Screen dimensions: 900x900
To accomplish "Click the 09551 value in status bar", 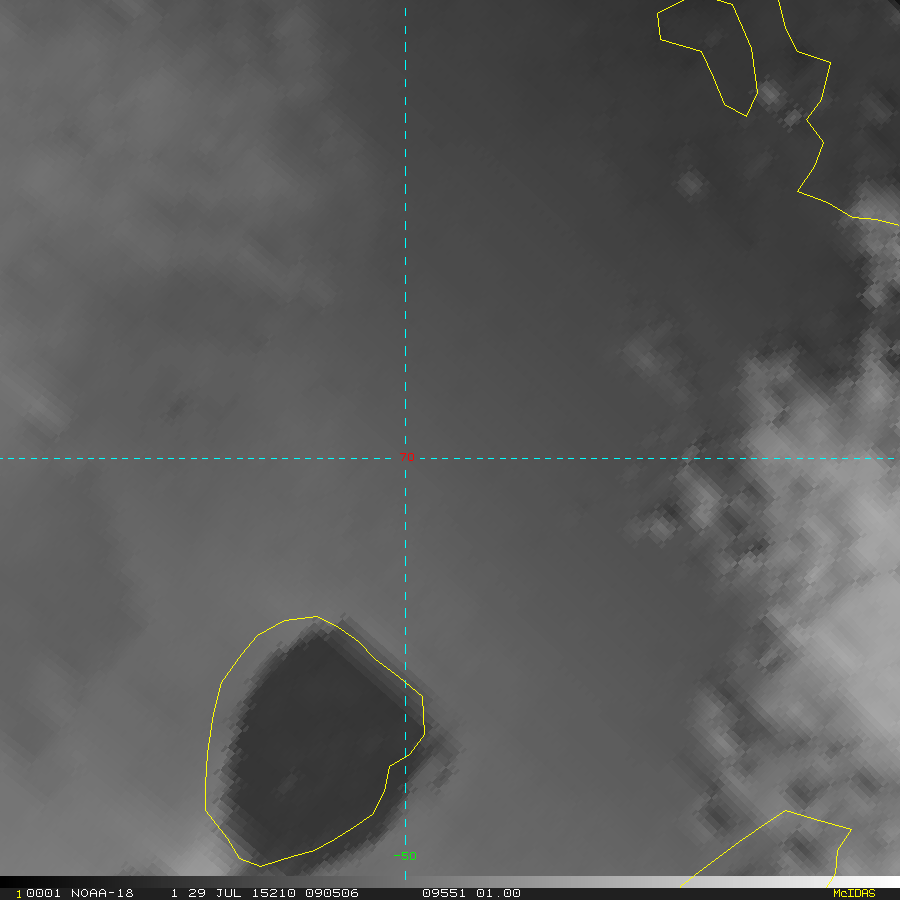I will [x=444, y=893].
